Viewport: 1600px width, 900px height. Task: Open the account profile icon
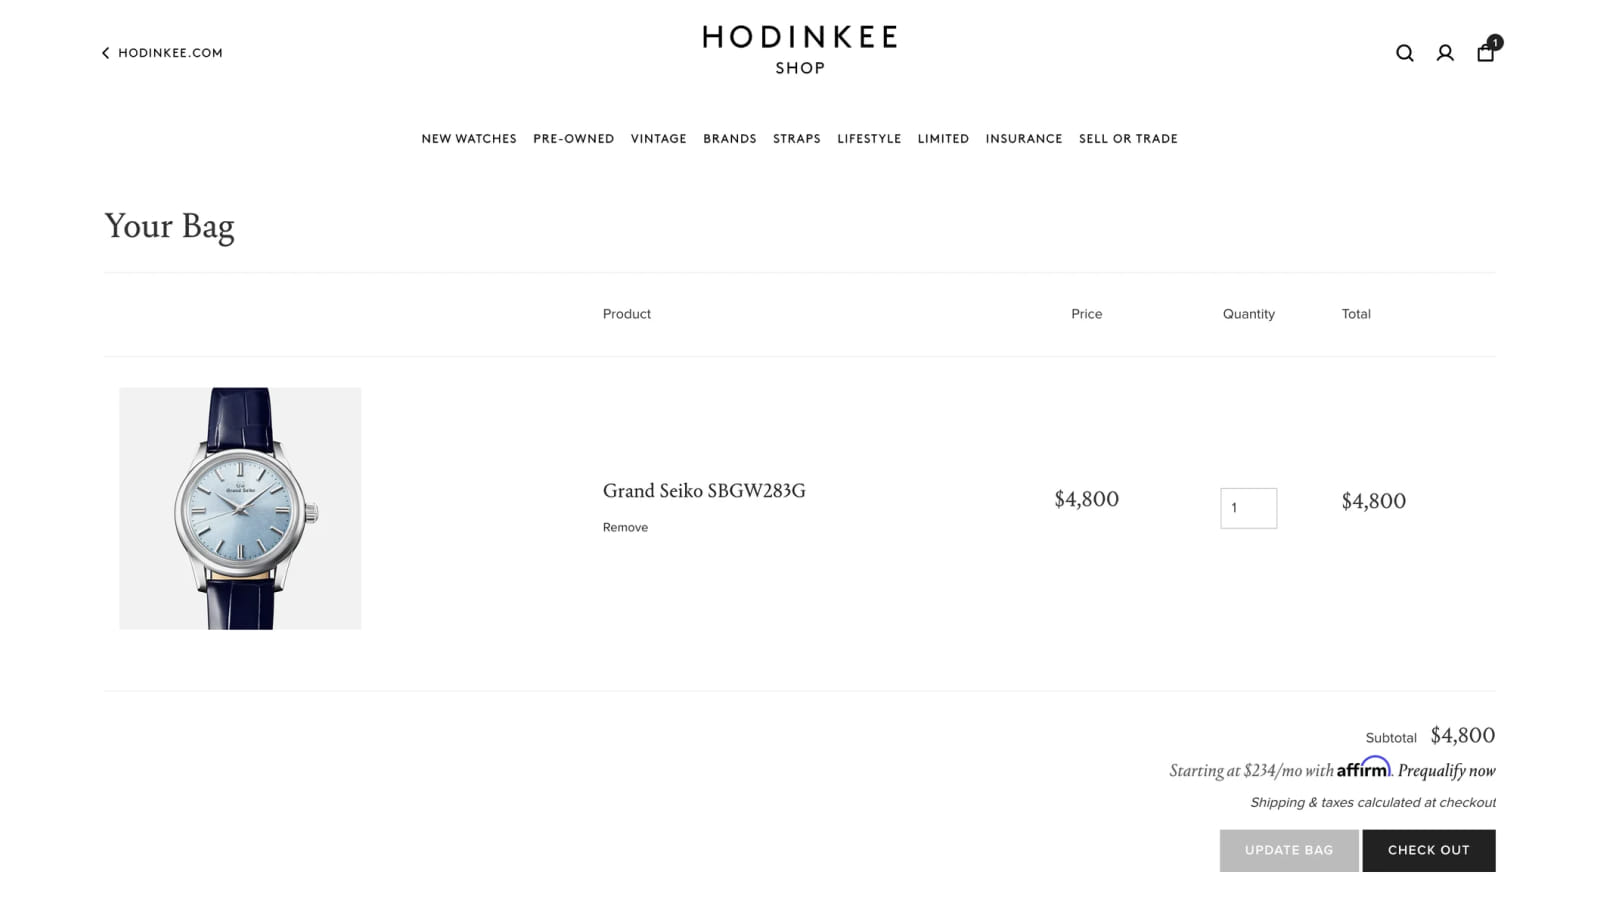1444,52
